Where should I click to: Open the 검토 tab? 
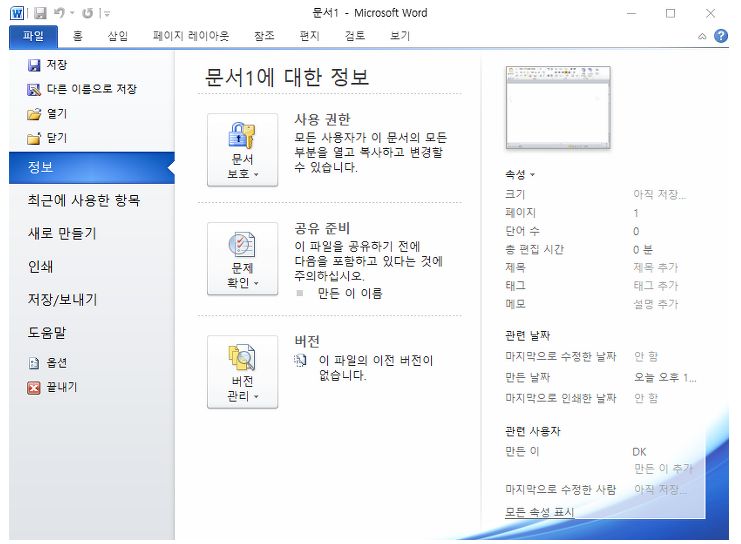point(355,36)
